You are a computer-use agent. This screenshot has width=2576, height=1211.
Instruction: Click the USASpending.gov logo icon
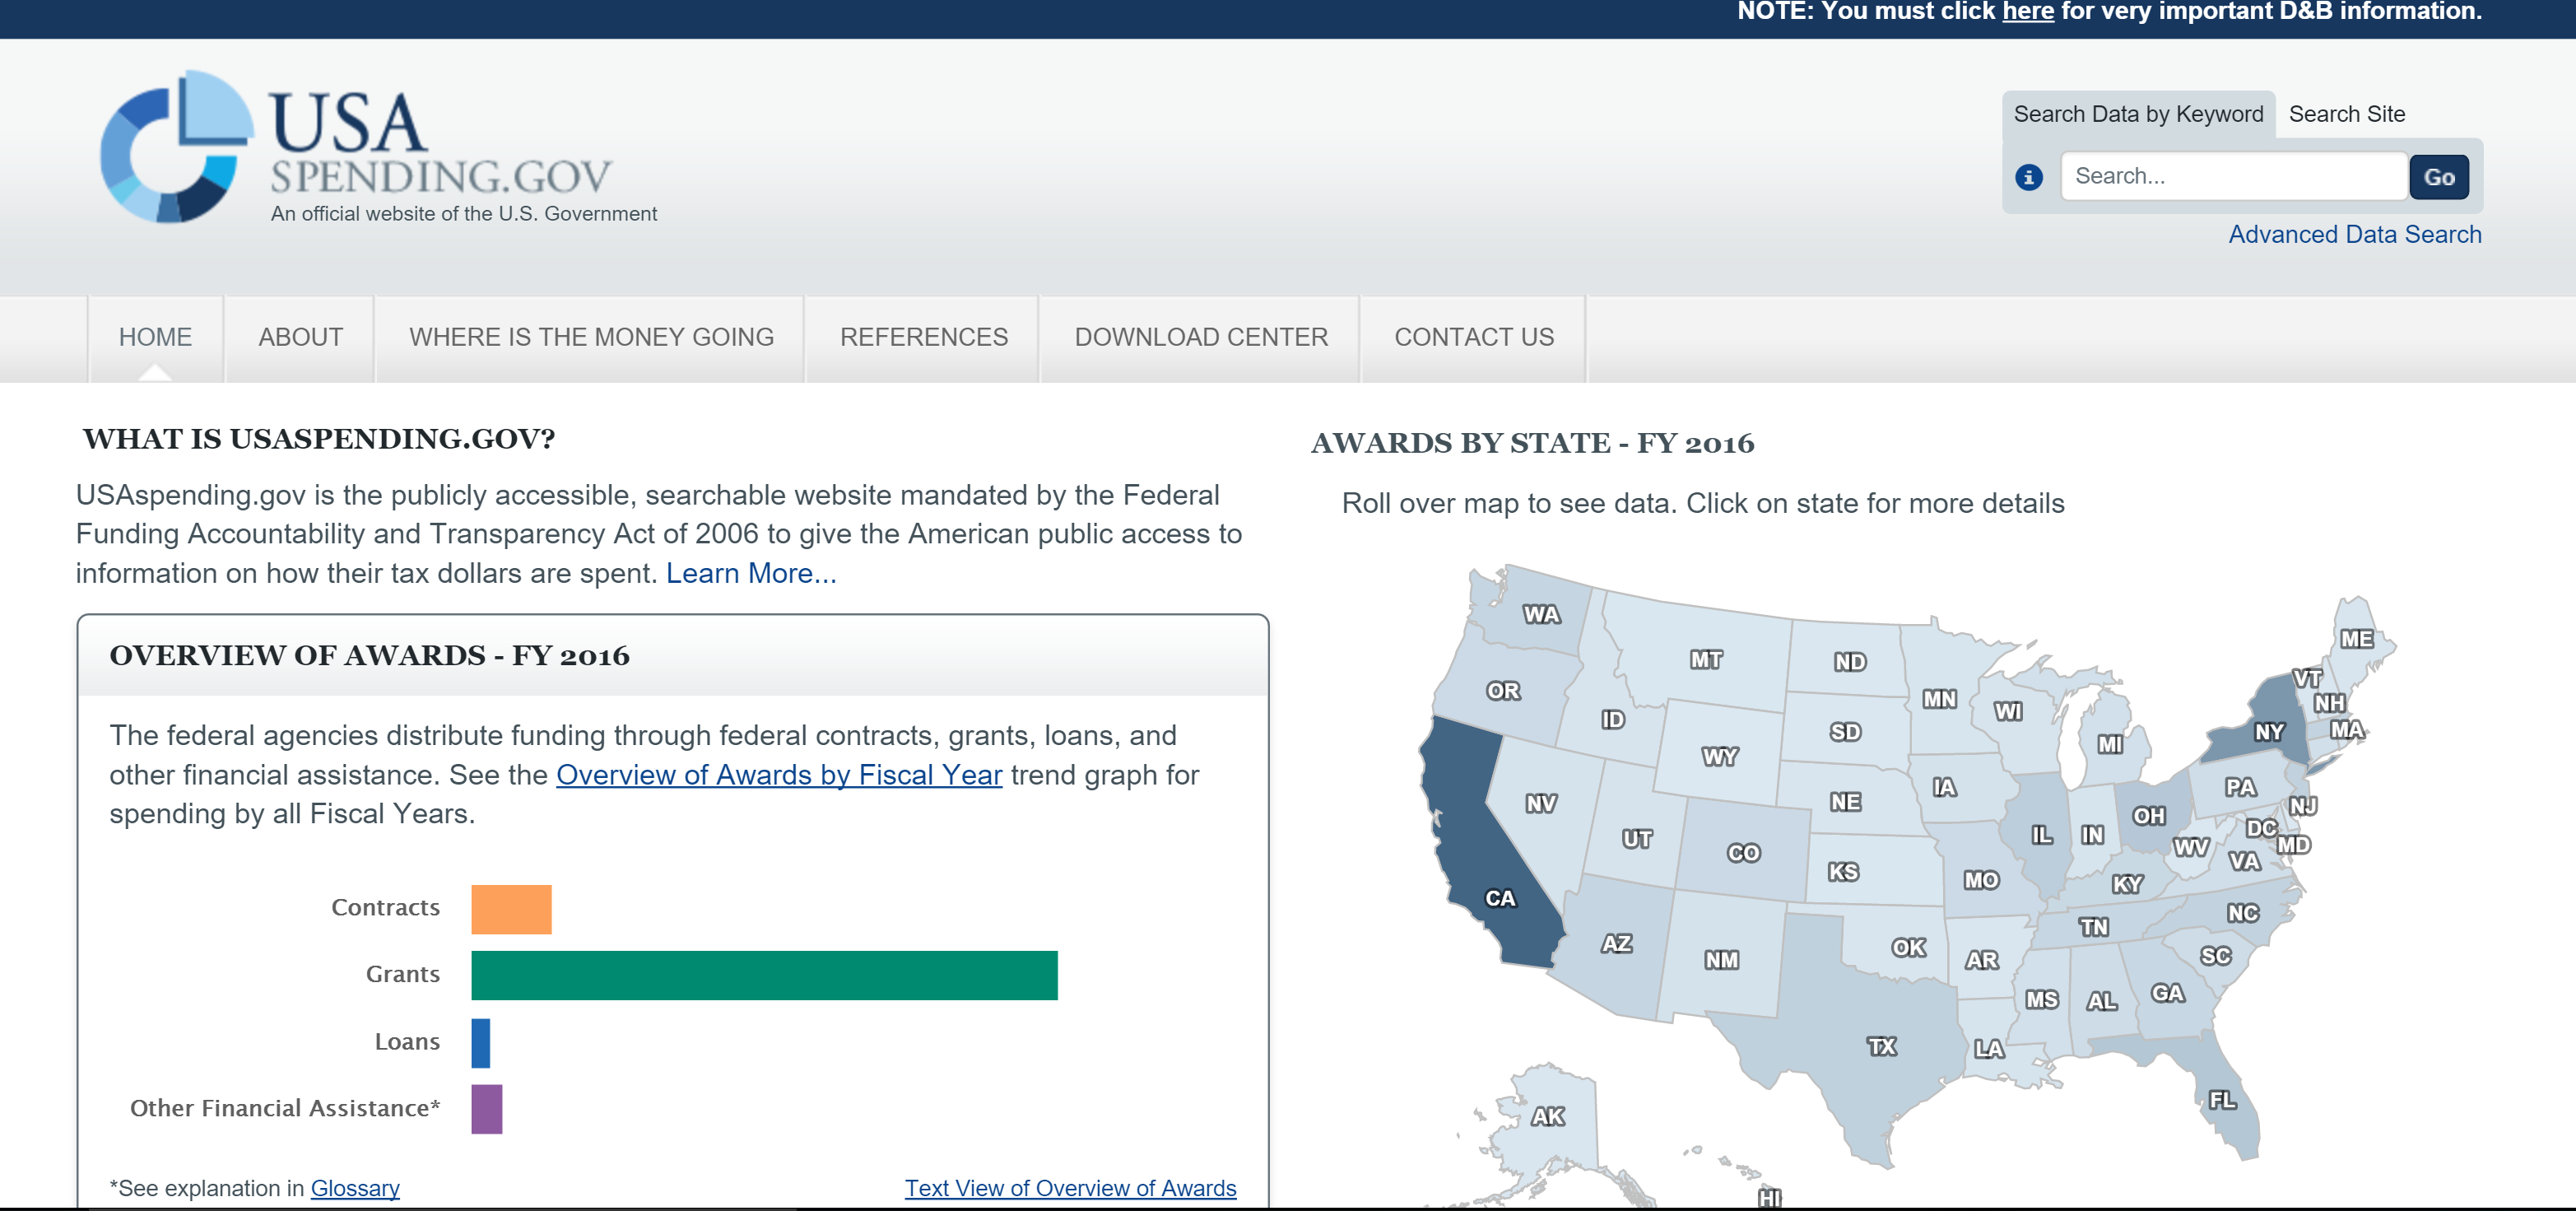tap(175, 147)
